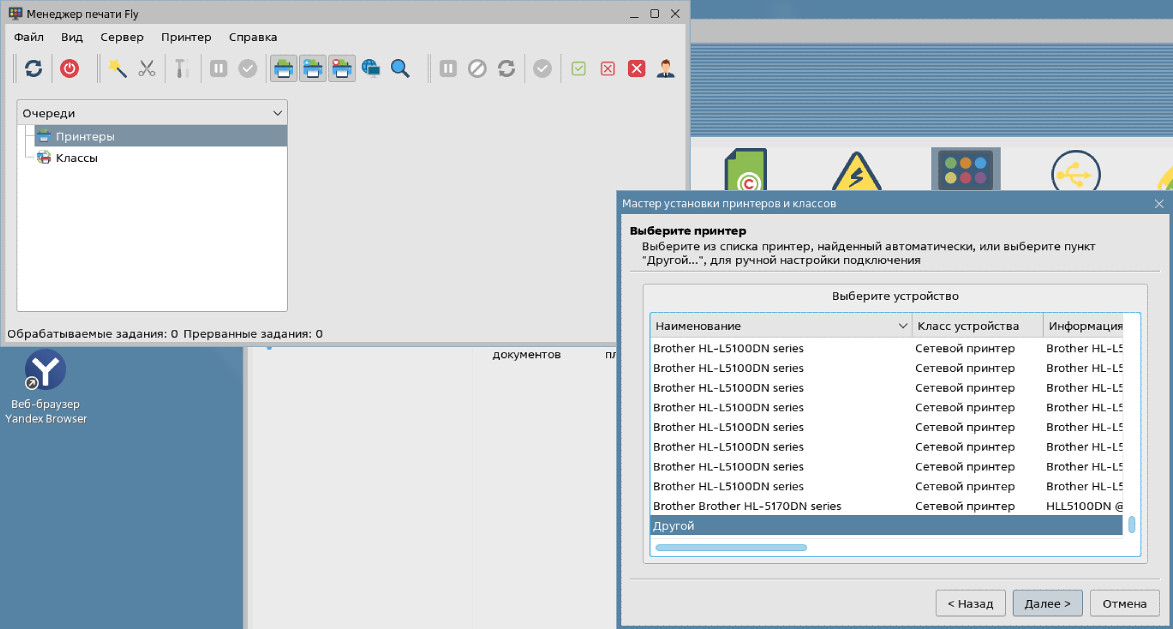Click the scissors icon in the toolbar
This screenshot has height=629, width=1173.
(147, 68)
